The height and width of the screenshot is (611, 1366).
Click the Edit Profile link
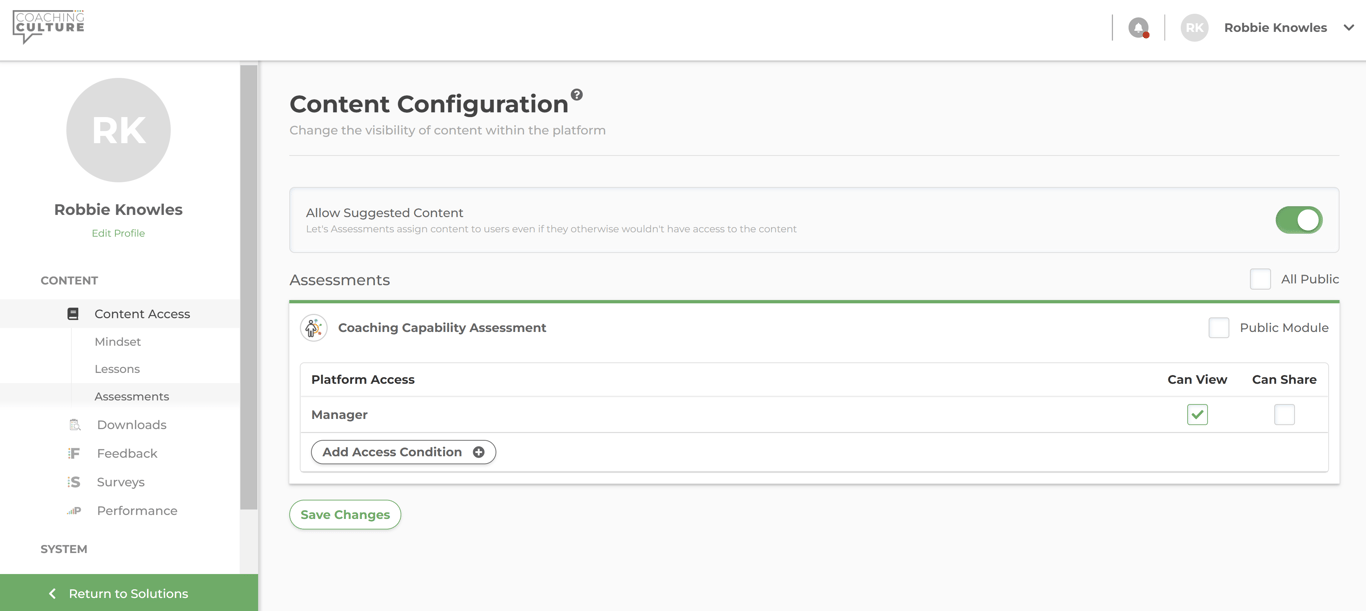click(118, 233)
